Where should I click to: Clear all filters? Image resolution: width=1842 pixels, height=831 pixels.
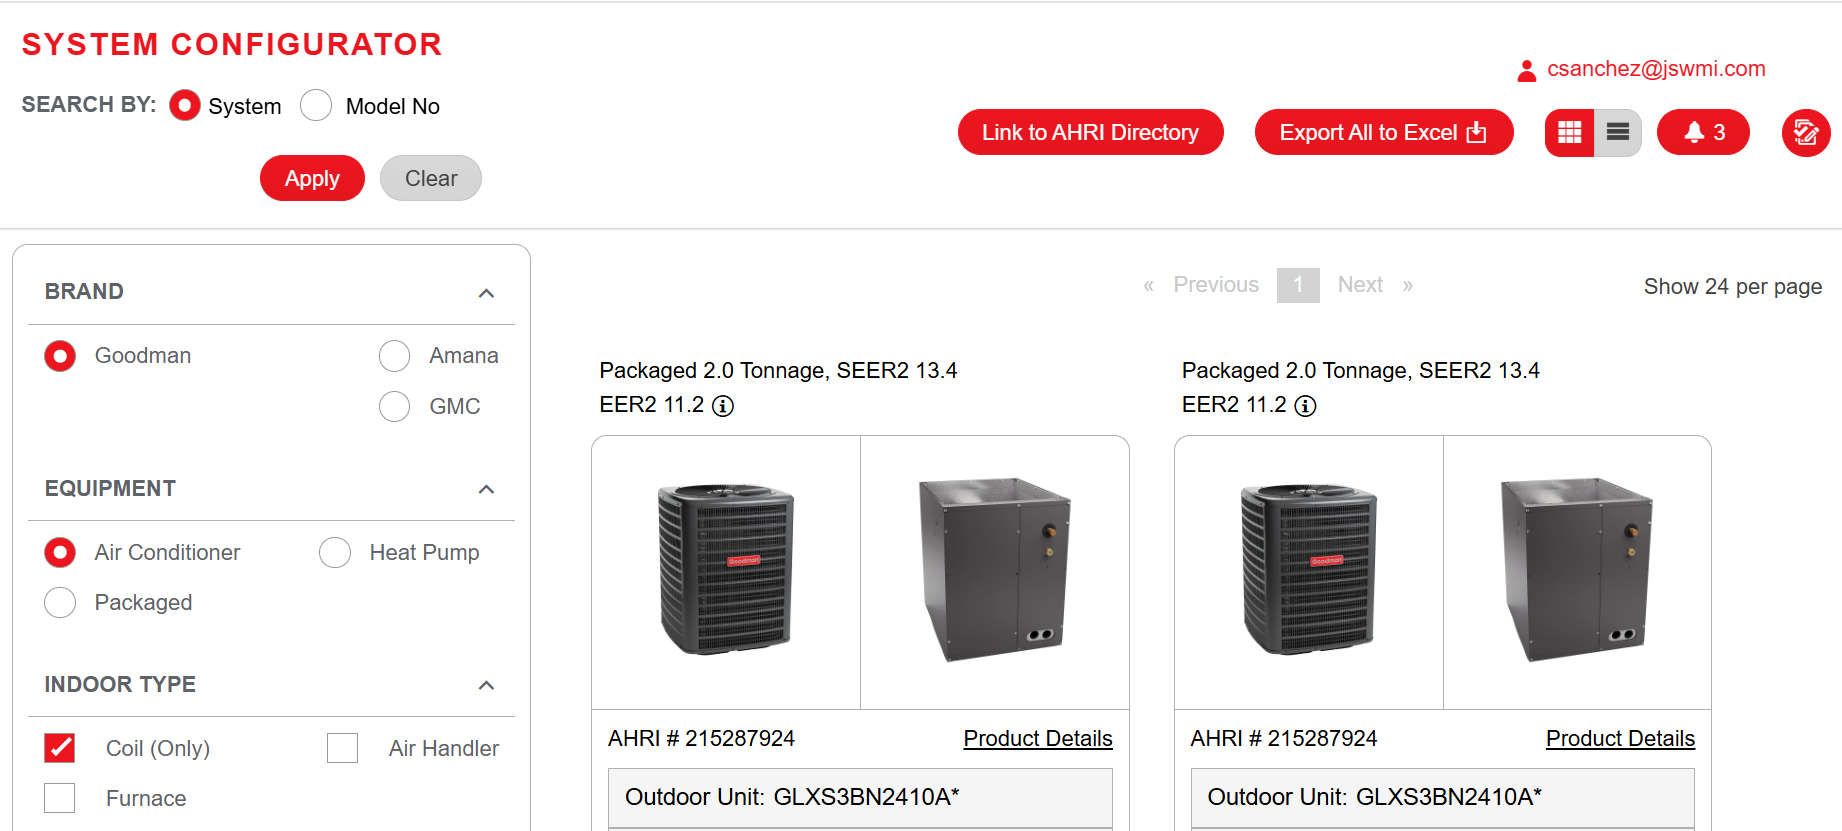[x=431, y=178]
